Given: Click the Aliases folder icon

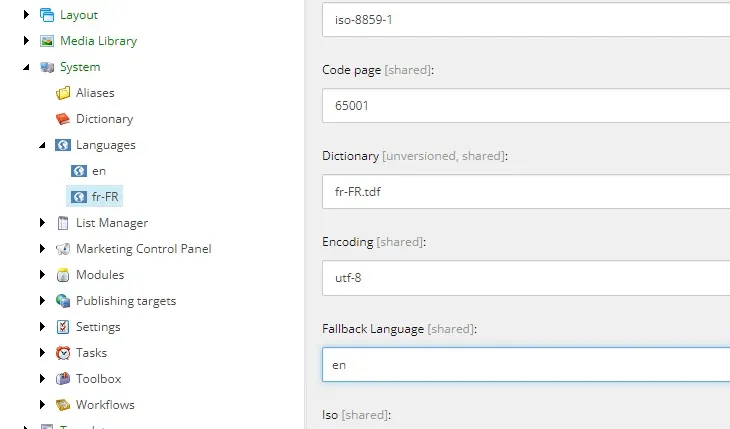Looking at the screenshot, I should tap(63, 93).
